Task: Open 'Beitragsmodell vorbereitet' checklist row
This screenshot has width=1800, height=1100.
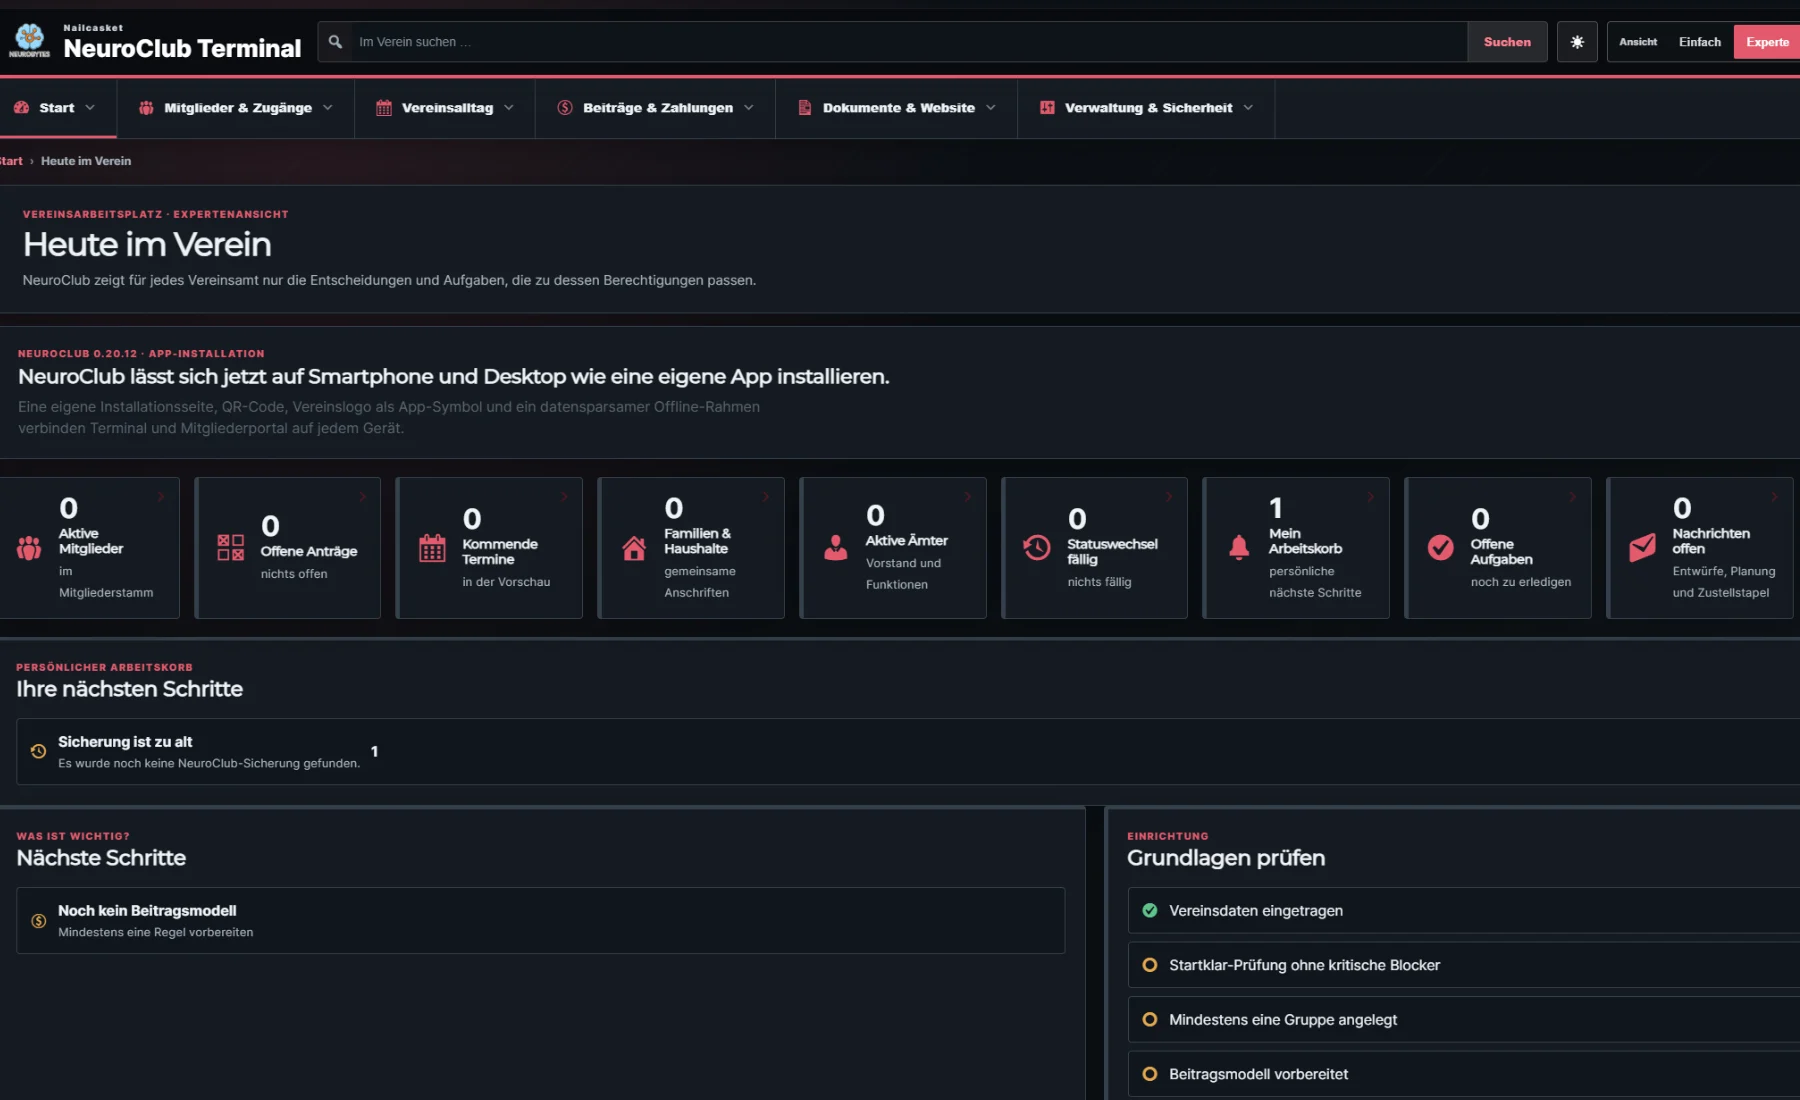Action: coord(1464,1074)
